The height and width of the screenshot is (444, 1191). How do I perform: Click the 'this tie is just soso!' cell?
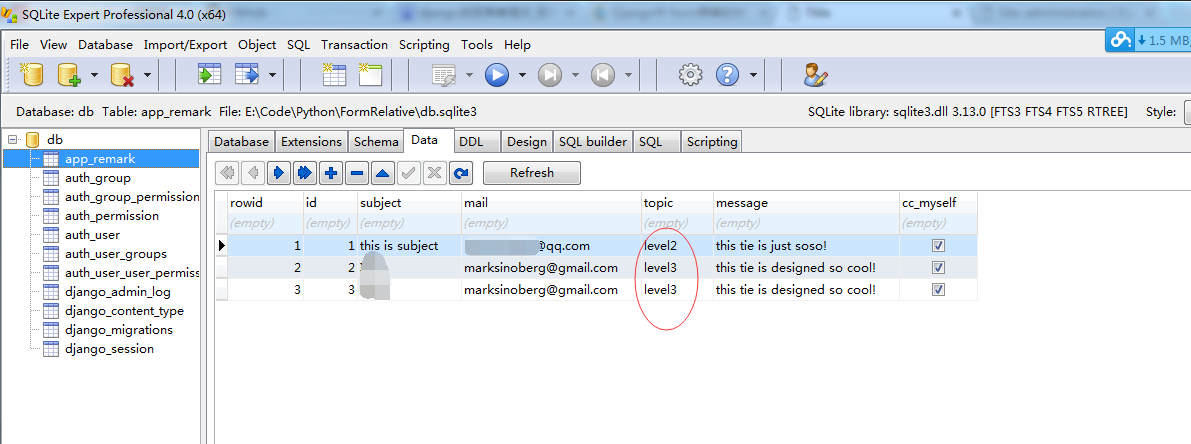tap(807, 246)
